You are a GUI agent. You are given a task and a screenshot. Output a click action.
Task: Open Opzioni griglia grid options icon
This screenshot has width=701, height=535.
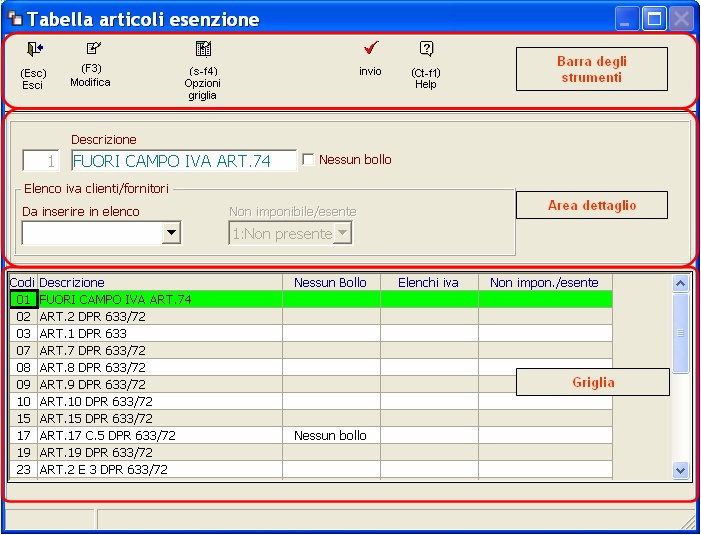[x=203, y=49]
